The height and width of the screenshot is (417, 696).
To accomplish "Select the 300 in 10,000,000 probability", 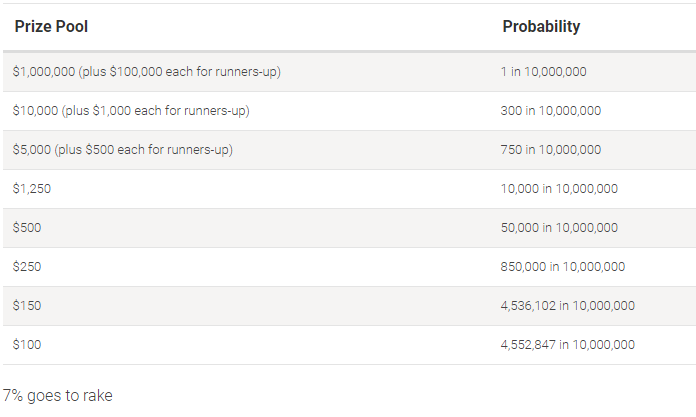I will pos(550,111).
